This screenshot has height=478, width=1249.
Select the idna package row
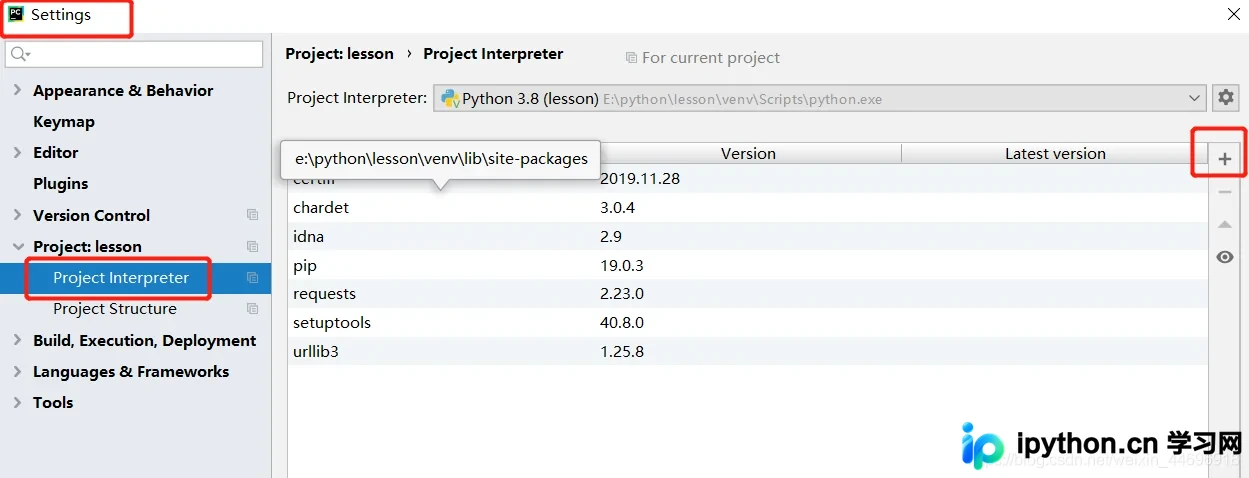point(748,237)
